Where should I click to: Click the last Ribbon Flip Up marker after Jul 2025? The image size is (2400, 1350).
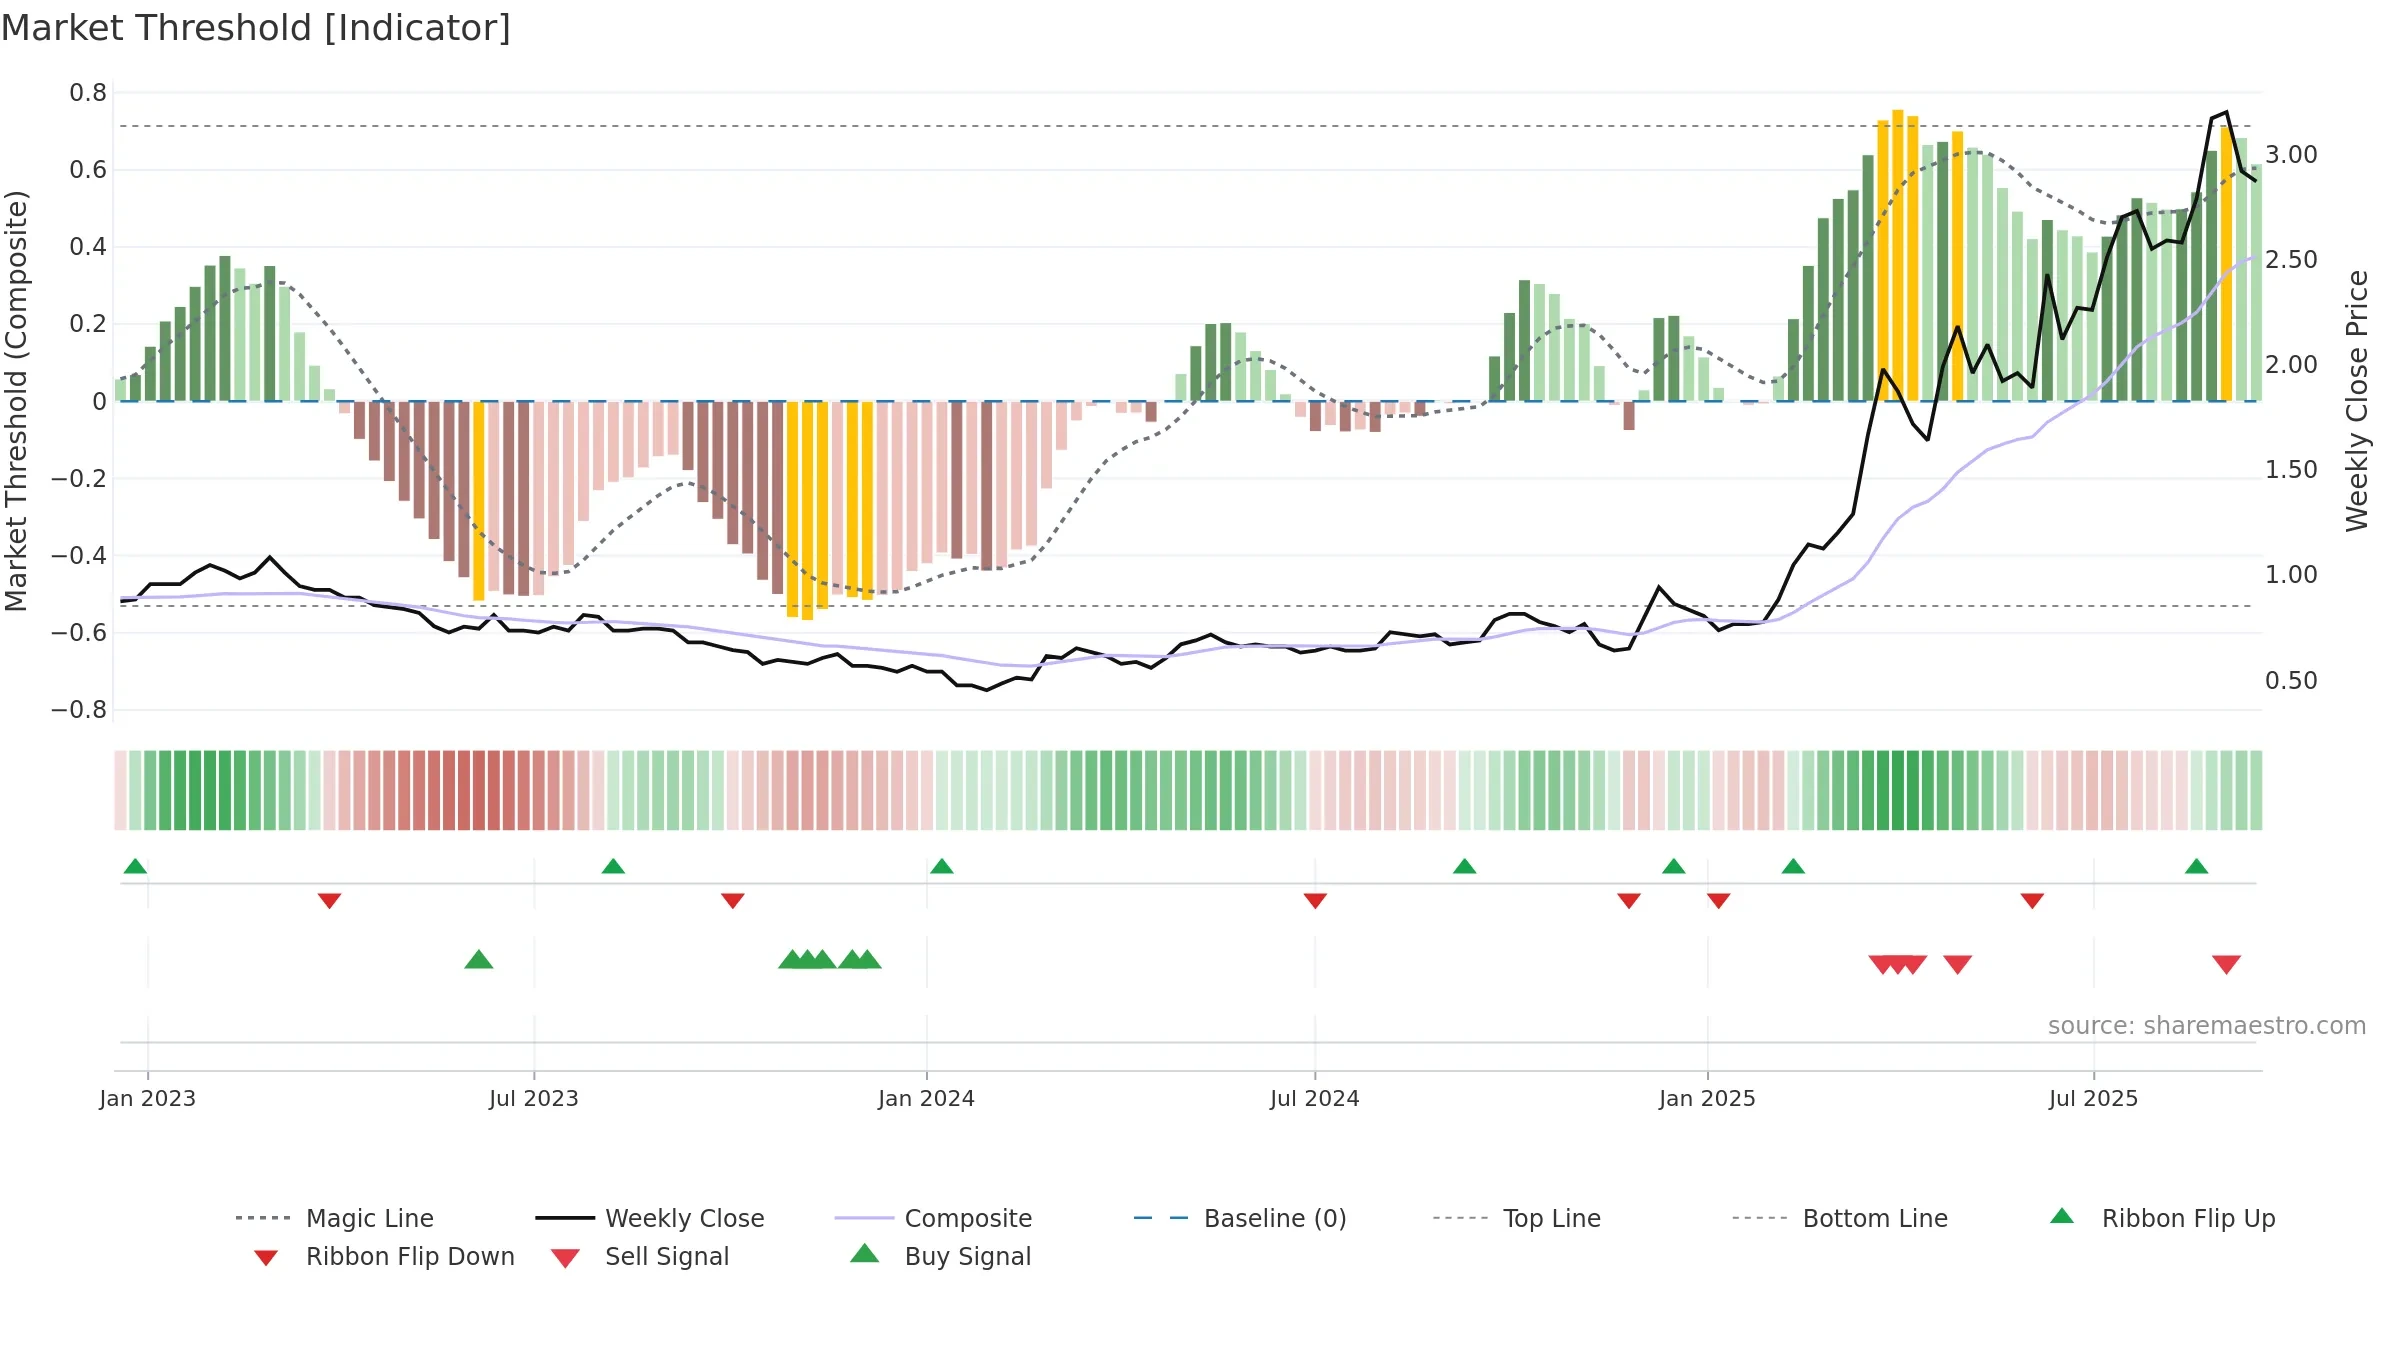coord(2196,866)
